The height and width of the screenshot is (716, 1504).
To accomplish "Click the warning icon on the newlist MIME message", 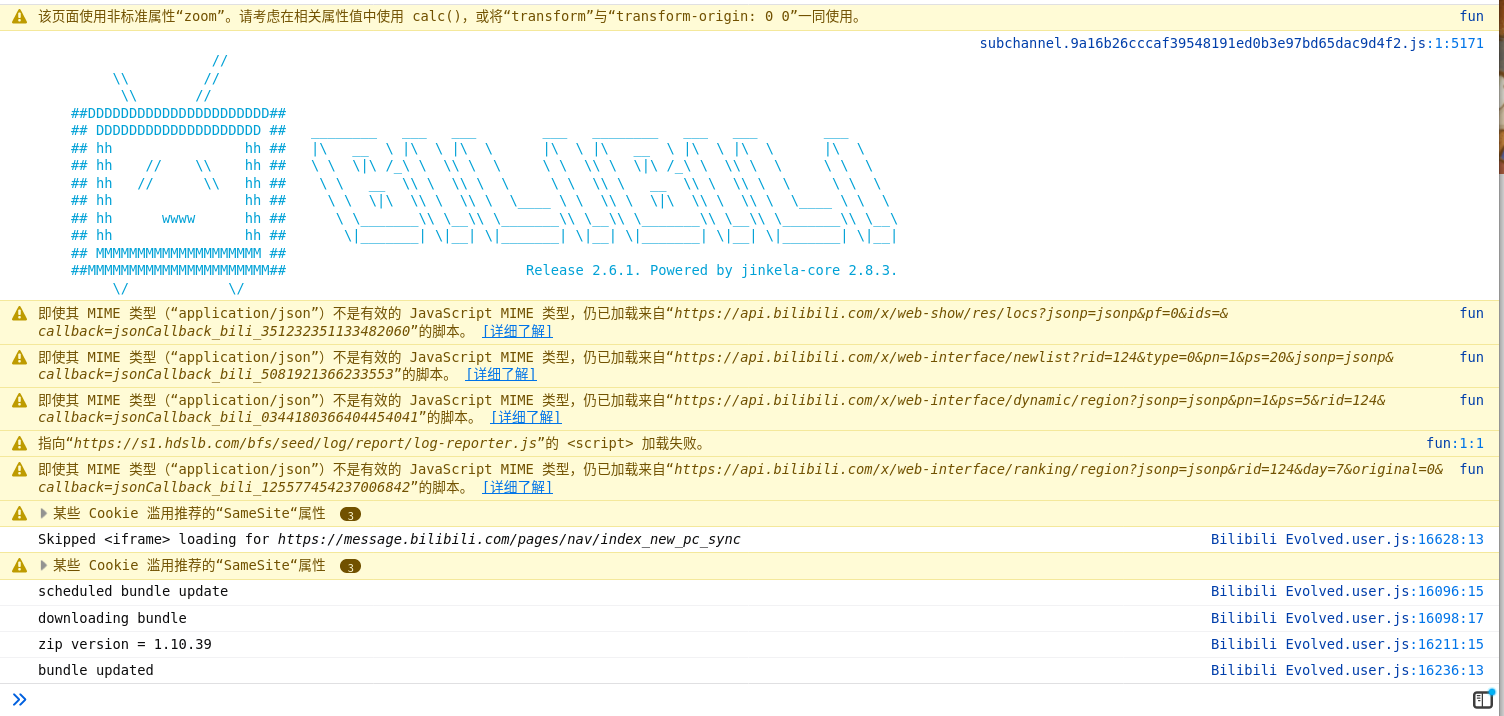I will 18,357.
